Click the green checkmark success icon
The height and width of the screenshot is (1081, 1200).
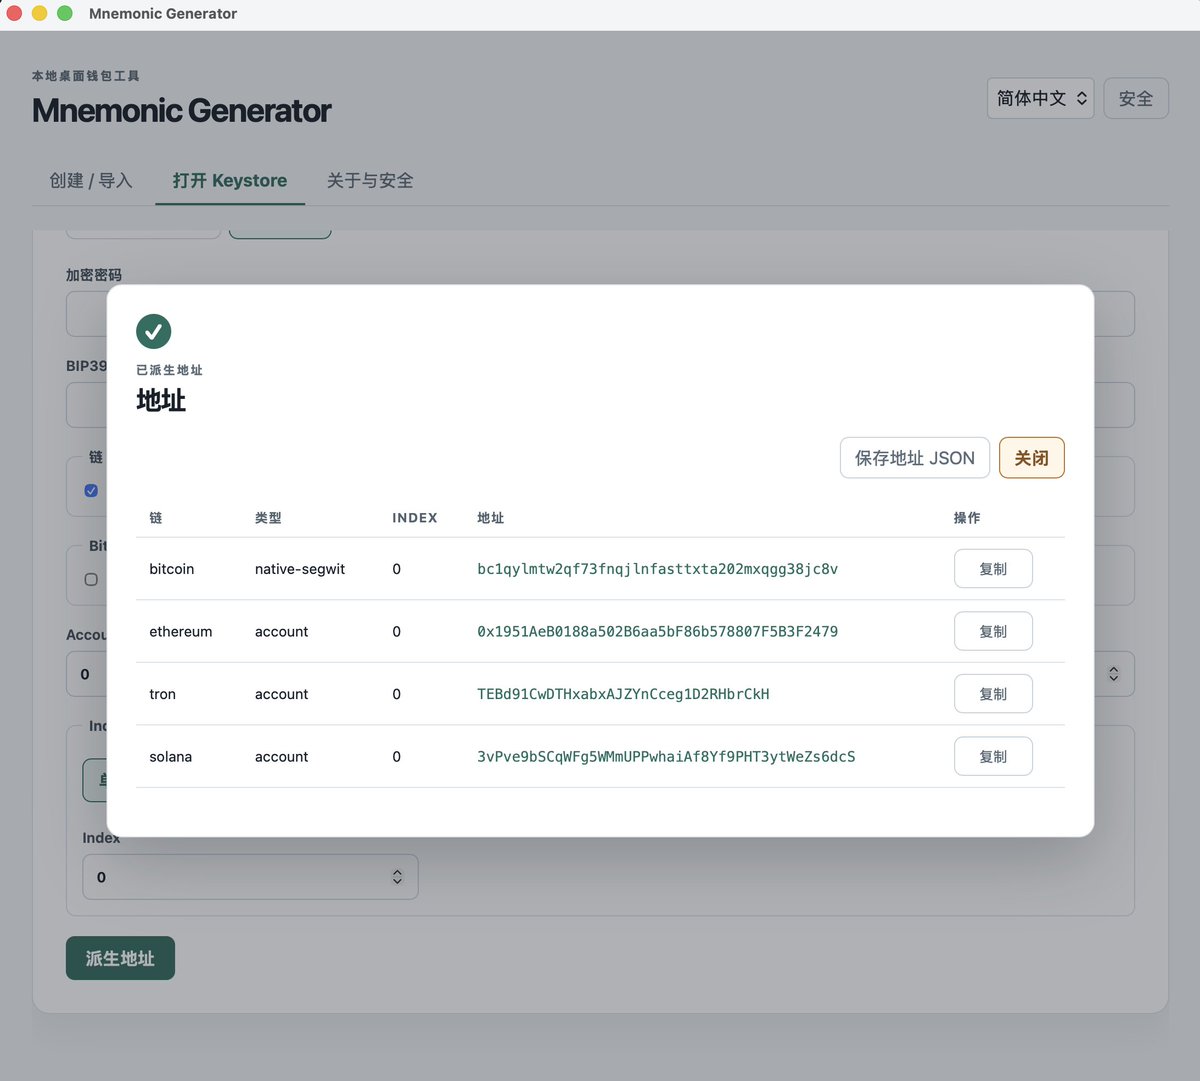tap(154, 331)
